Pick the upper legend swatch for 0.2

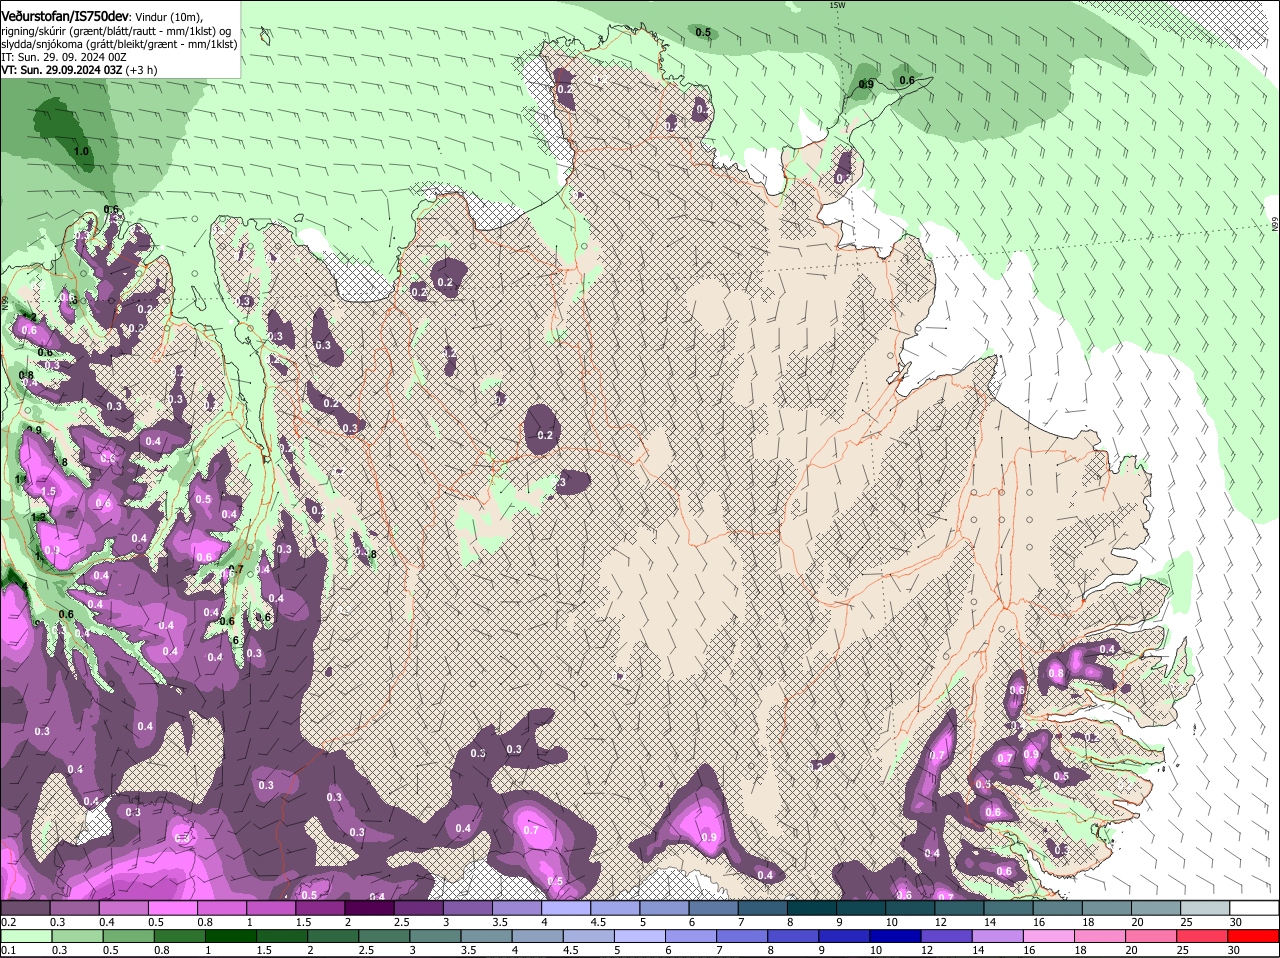click(25, 908)
